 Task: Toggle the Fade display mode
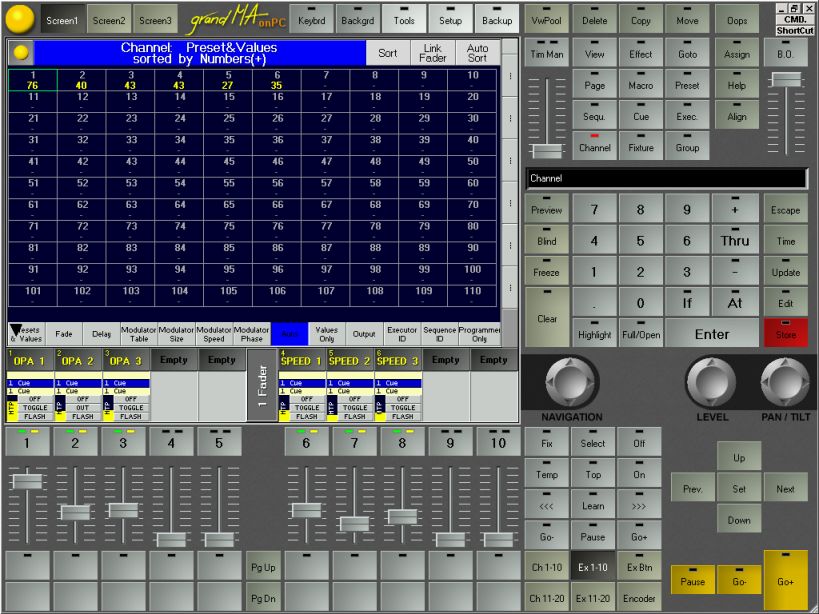pos(64,334)
